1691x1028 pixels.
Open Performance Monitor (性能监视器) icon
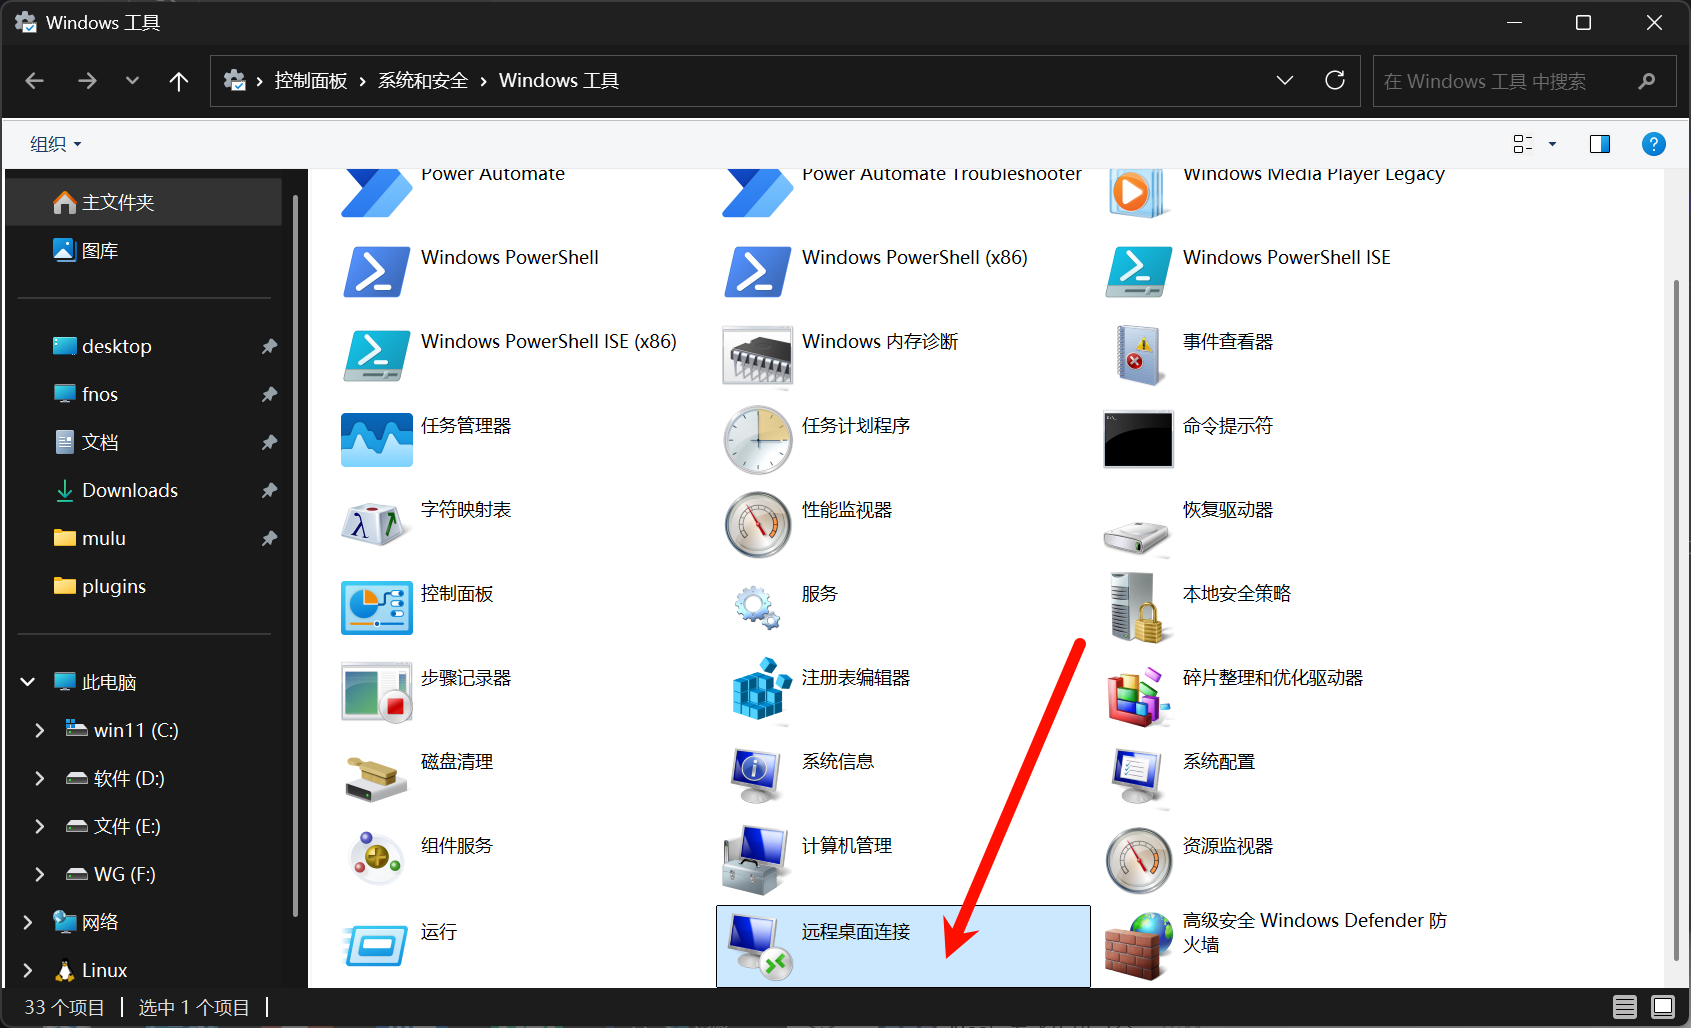pos(757,523)
